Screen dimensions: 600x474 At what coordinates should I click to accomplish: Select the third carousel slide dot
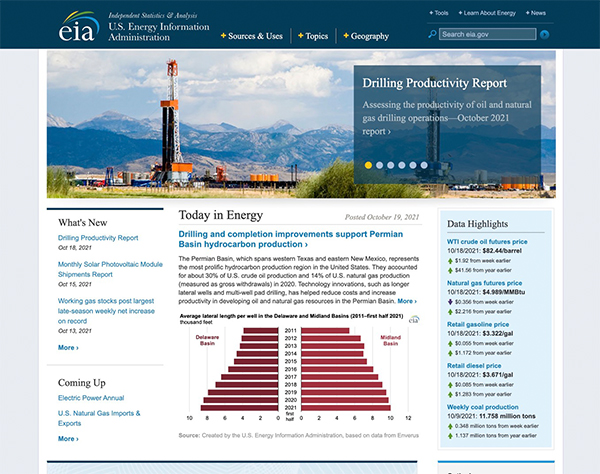(x=390, y=165)
